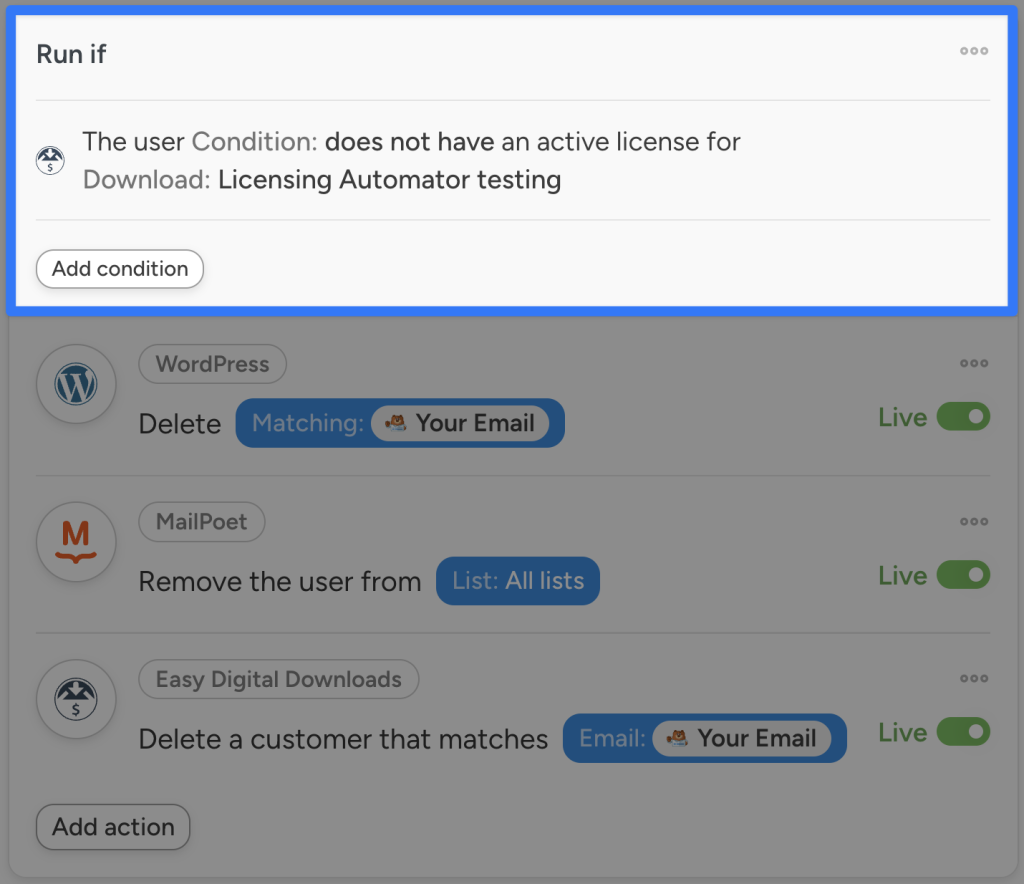Open the Run if options menu
Screen dimensions: 1024x884
tap(973, 51)
